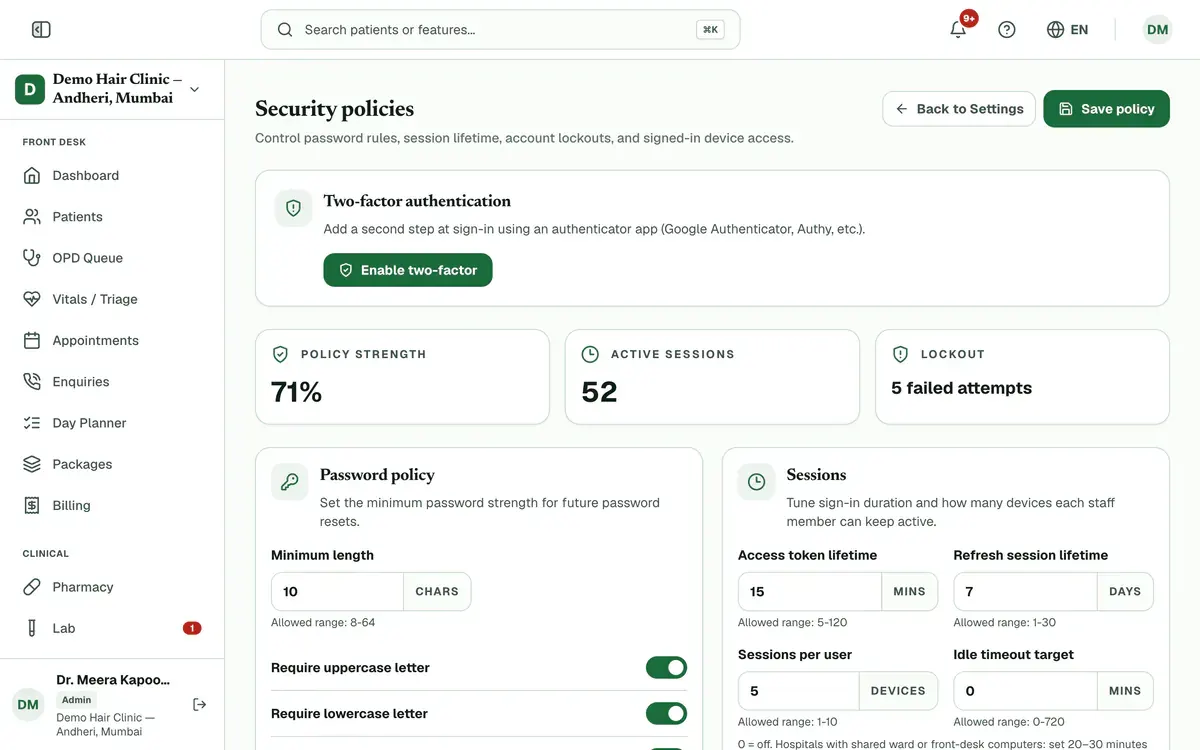The image size is (1200, 750).
Task: Open the Pharmacy menu item
Action: point(112,587)
